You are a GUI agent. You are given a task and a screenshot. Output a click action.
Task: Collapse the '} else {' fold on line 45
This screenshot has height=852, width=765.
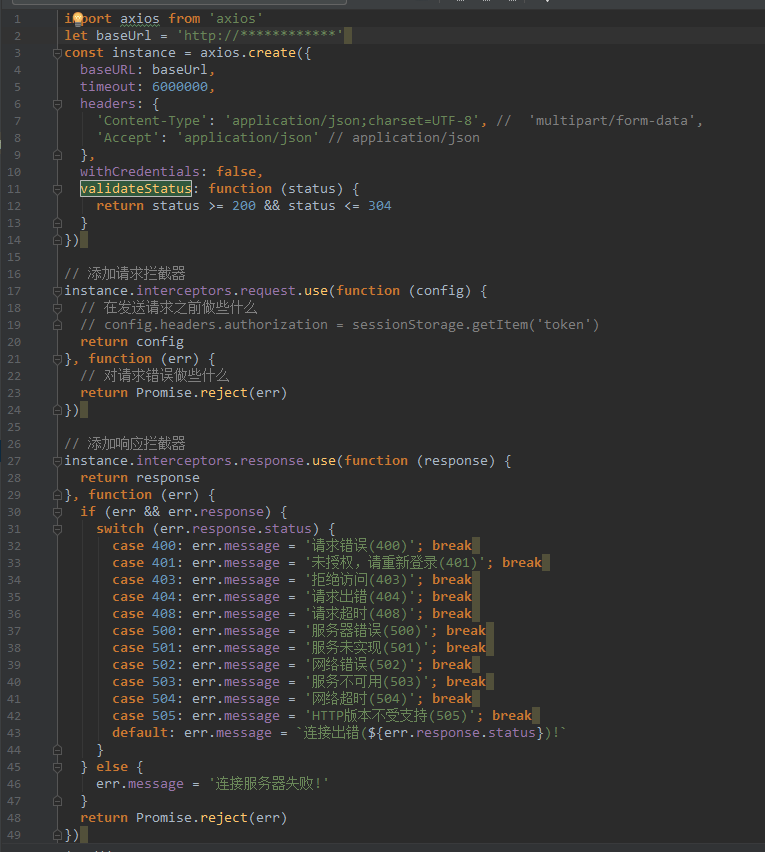pyautogui.click(x=57, y=767)
